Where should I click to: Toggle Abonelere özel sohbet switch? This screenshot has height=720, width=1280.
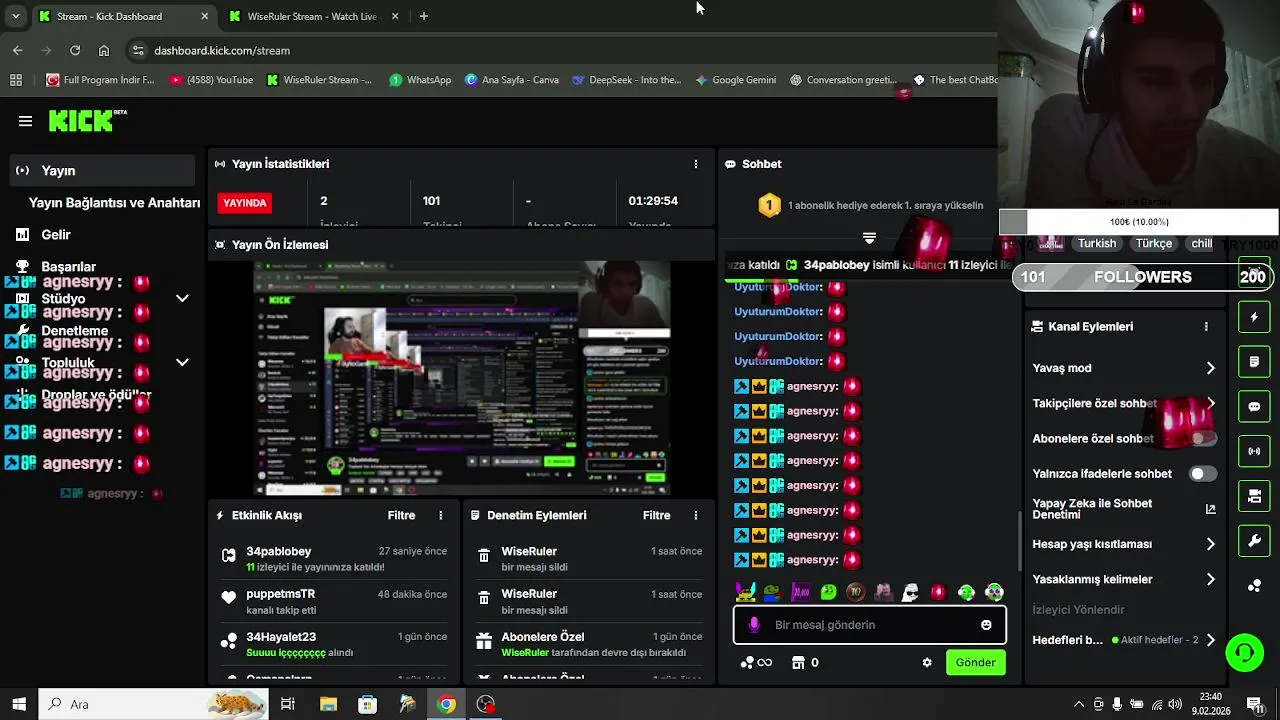pos(1203,438)
